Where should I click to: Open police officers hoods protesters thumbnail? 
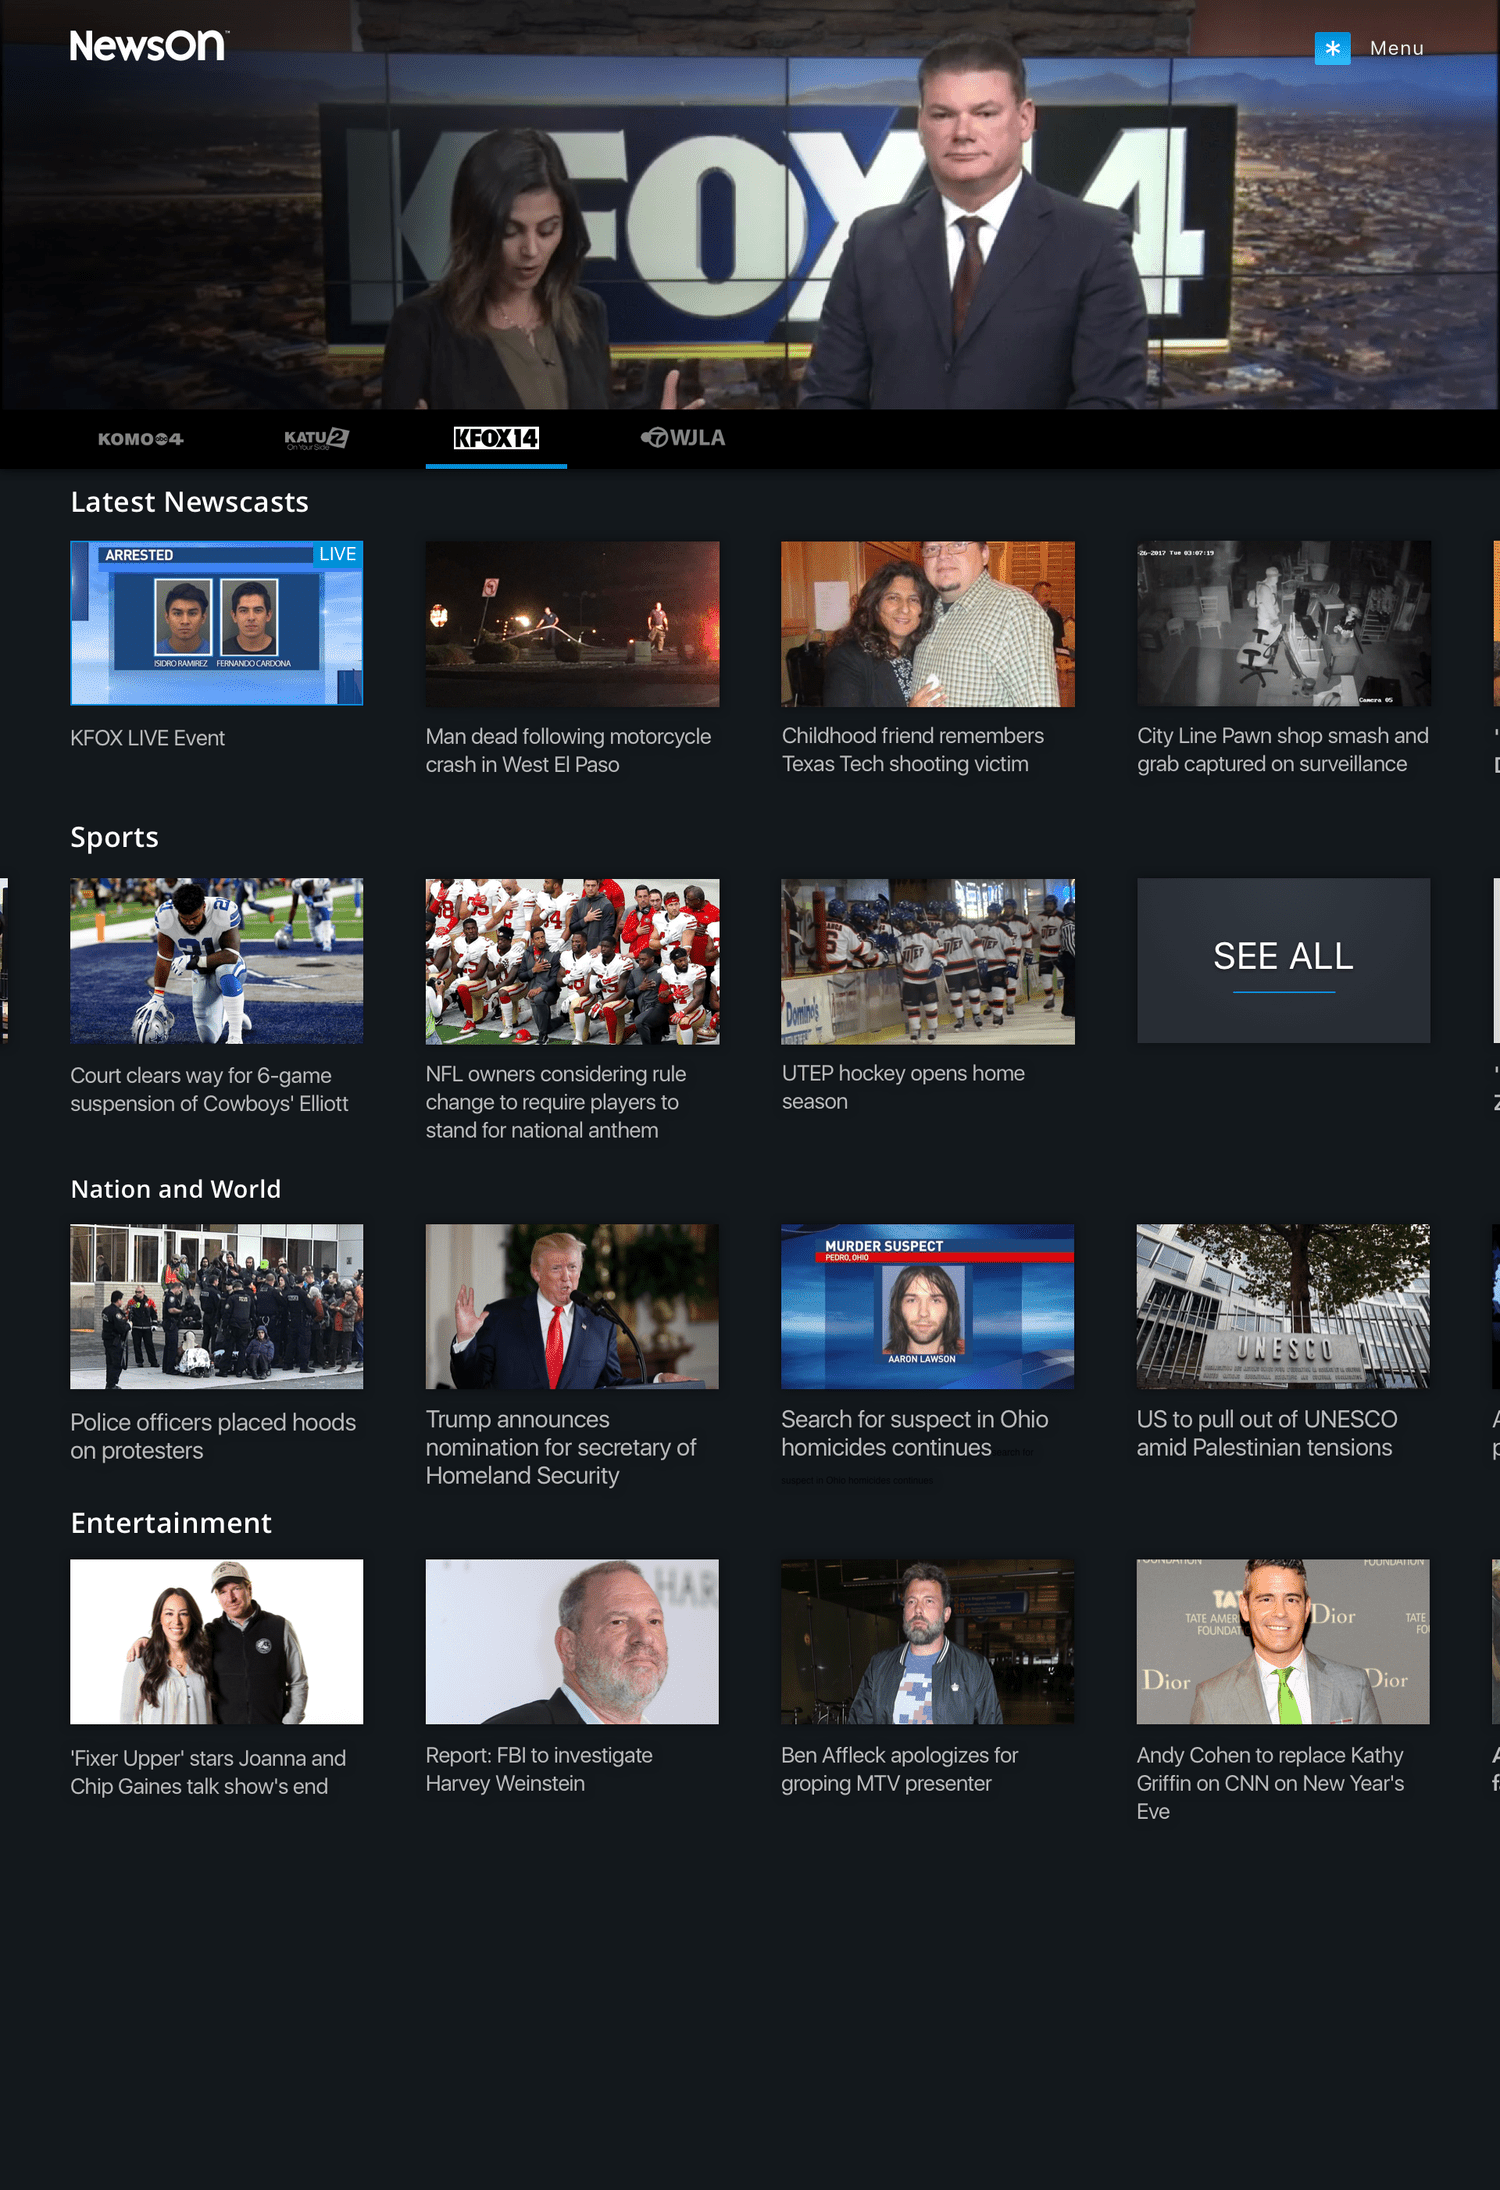217,1306
